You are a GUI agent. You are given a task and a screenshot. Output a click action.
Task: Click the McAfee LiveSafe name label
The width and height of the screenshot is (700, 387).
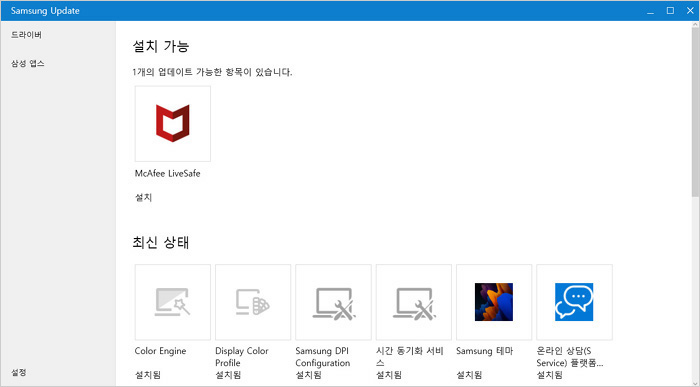point(167,174)
